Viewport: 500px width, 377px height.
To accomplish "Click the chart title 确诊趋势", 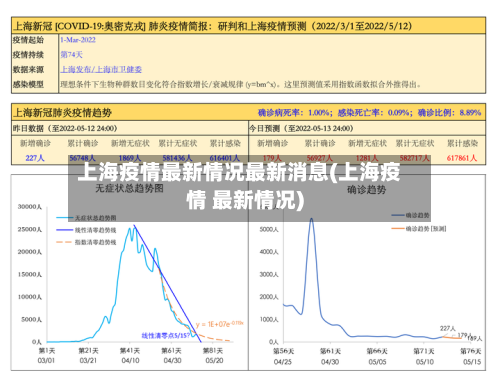I will click(366, 190).
